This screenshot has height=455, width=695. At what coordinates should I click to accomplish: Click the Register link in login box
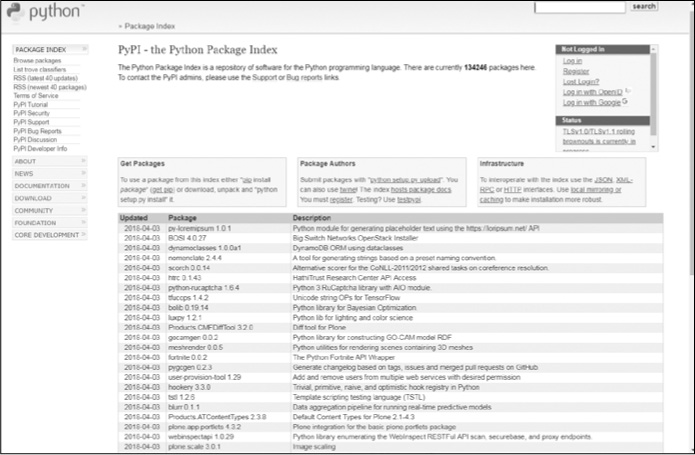[x=576, y=71]
